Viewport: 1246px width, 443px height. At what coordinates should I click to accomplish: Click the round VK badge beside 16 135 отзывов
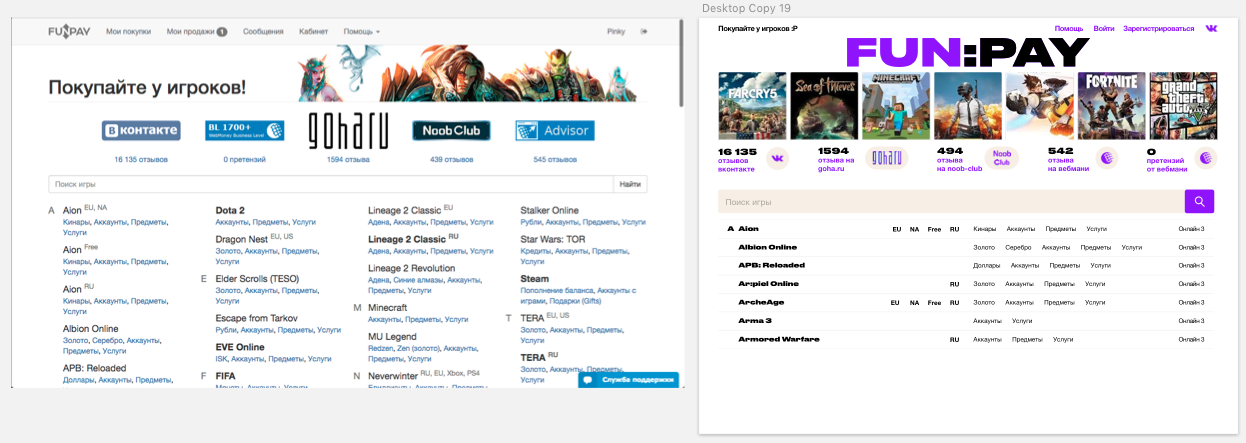777,158
